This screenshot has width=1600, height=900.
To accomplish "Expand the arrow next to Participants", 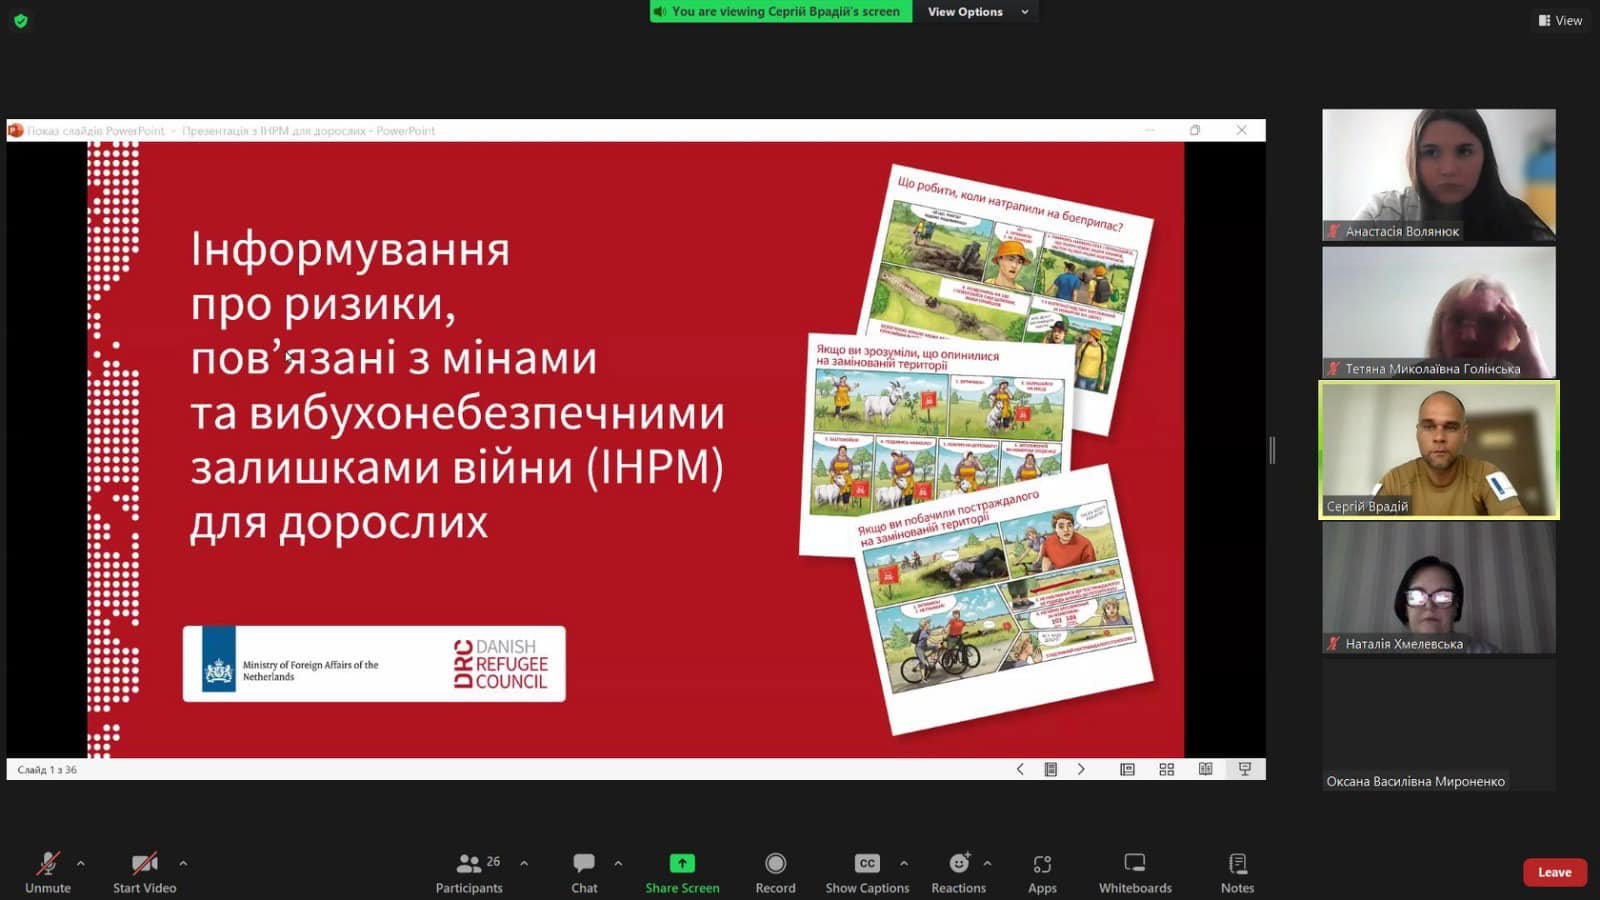I will [x=524, y=863].
